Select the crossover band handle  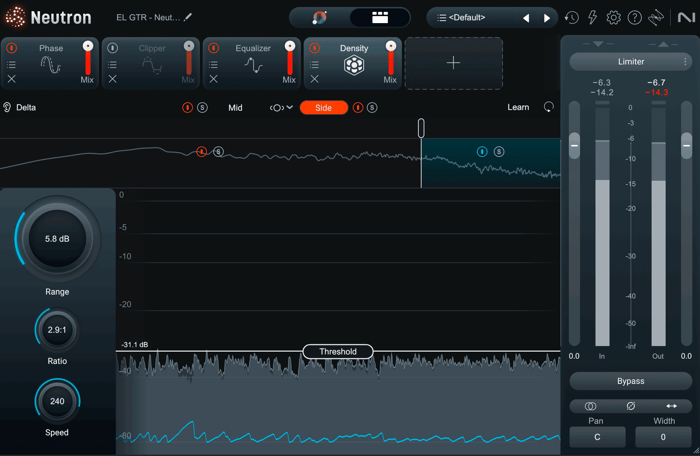click(x=421, y=128)
